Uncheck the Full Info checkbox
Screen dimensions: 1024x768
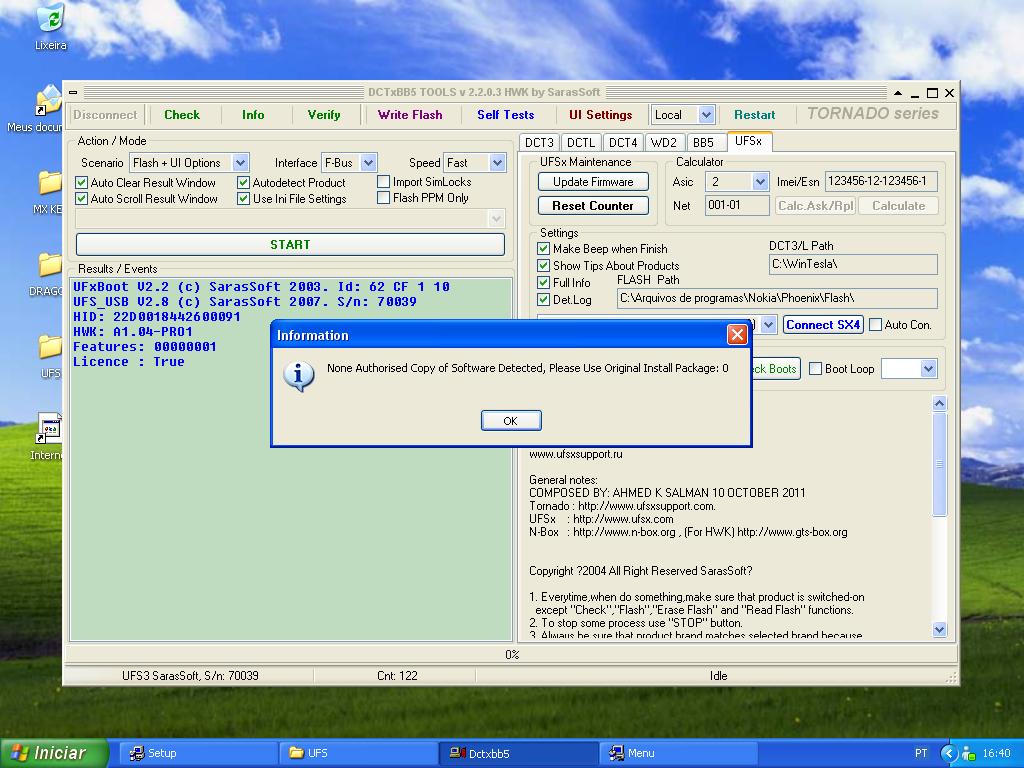click(x=543, y=283)
